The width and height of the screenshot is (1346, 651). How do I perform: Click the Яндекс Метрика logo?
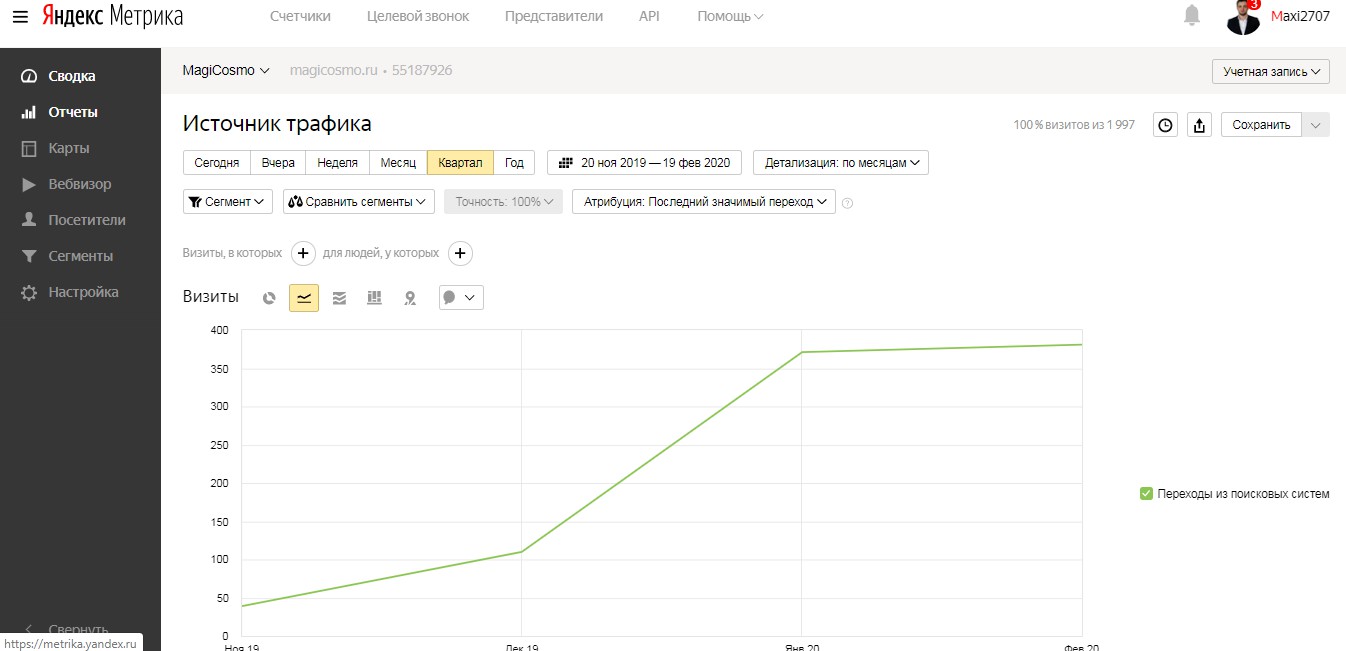(x=112, y=16)
